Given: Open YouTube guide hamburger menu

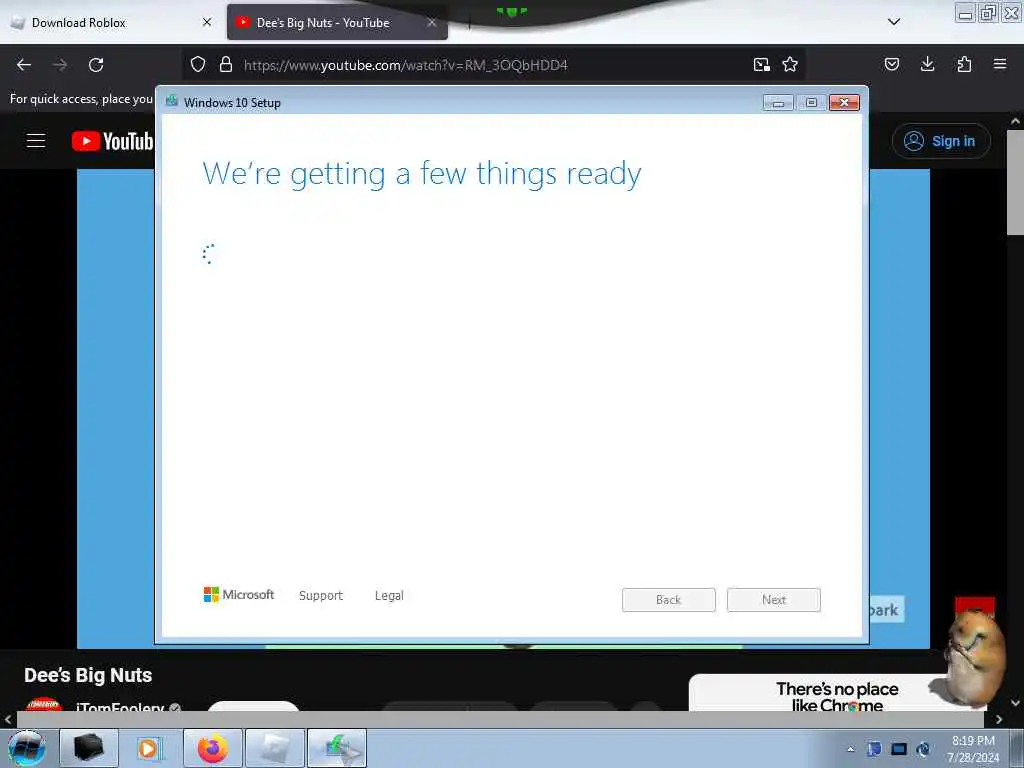Looking at the screenshot, I should pyautogui.click(x=36, y=140).
